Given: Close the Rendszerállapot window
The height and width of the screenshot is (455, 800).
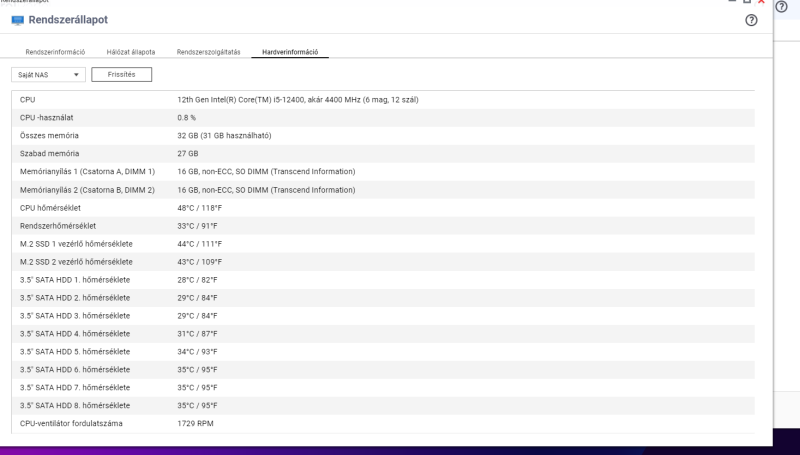Looking at the screenshot, I should pyautogui.click(x=761, y=2).
